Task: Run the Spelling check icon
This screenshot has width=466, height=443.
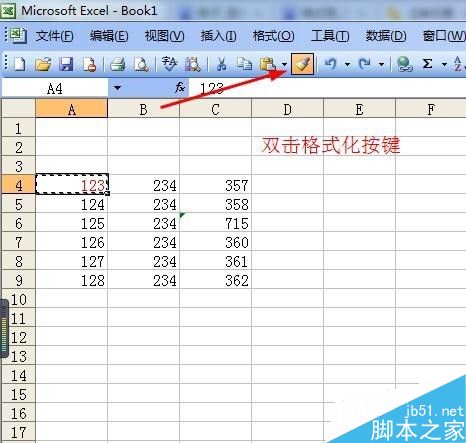Action: pos(169,64)
